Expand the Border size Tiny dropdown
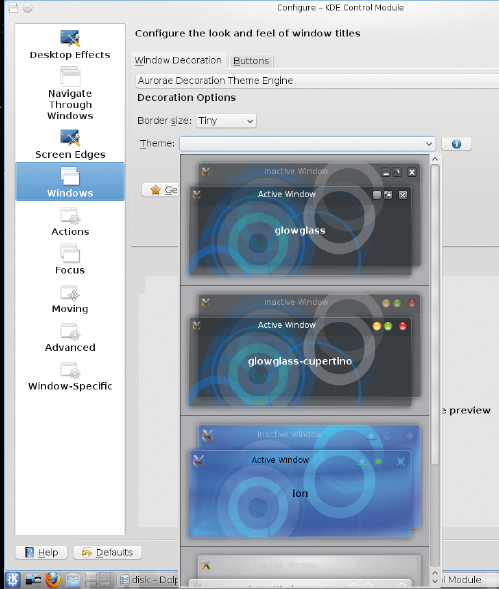The width and height of the screenshot is (499, 589). [x=226, y=121]
